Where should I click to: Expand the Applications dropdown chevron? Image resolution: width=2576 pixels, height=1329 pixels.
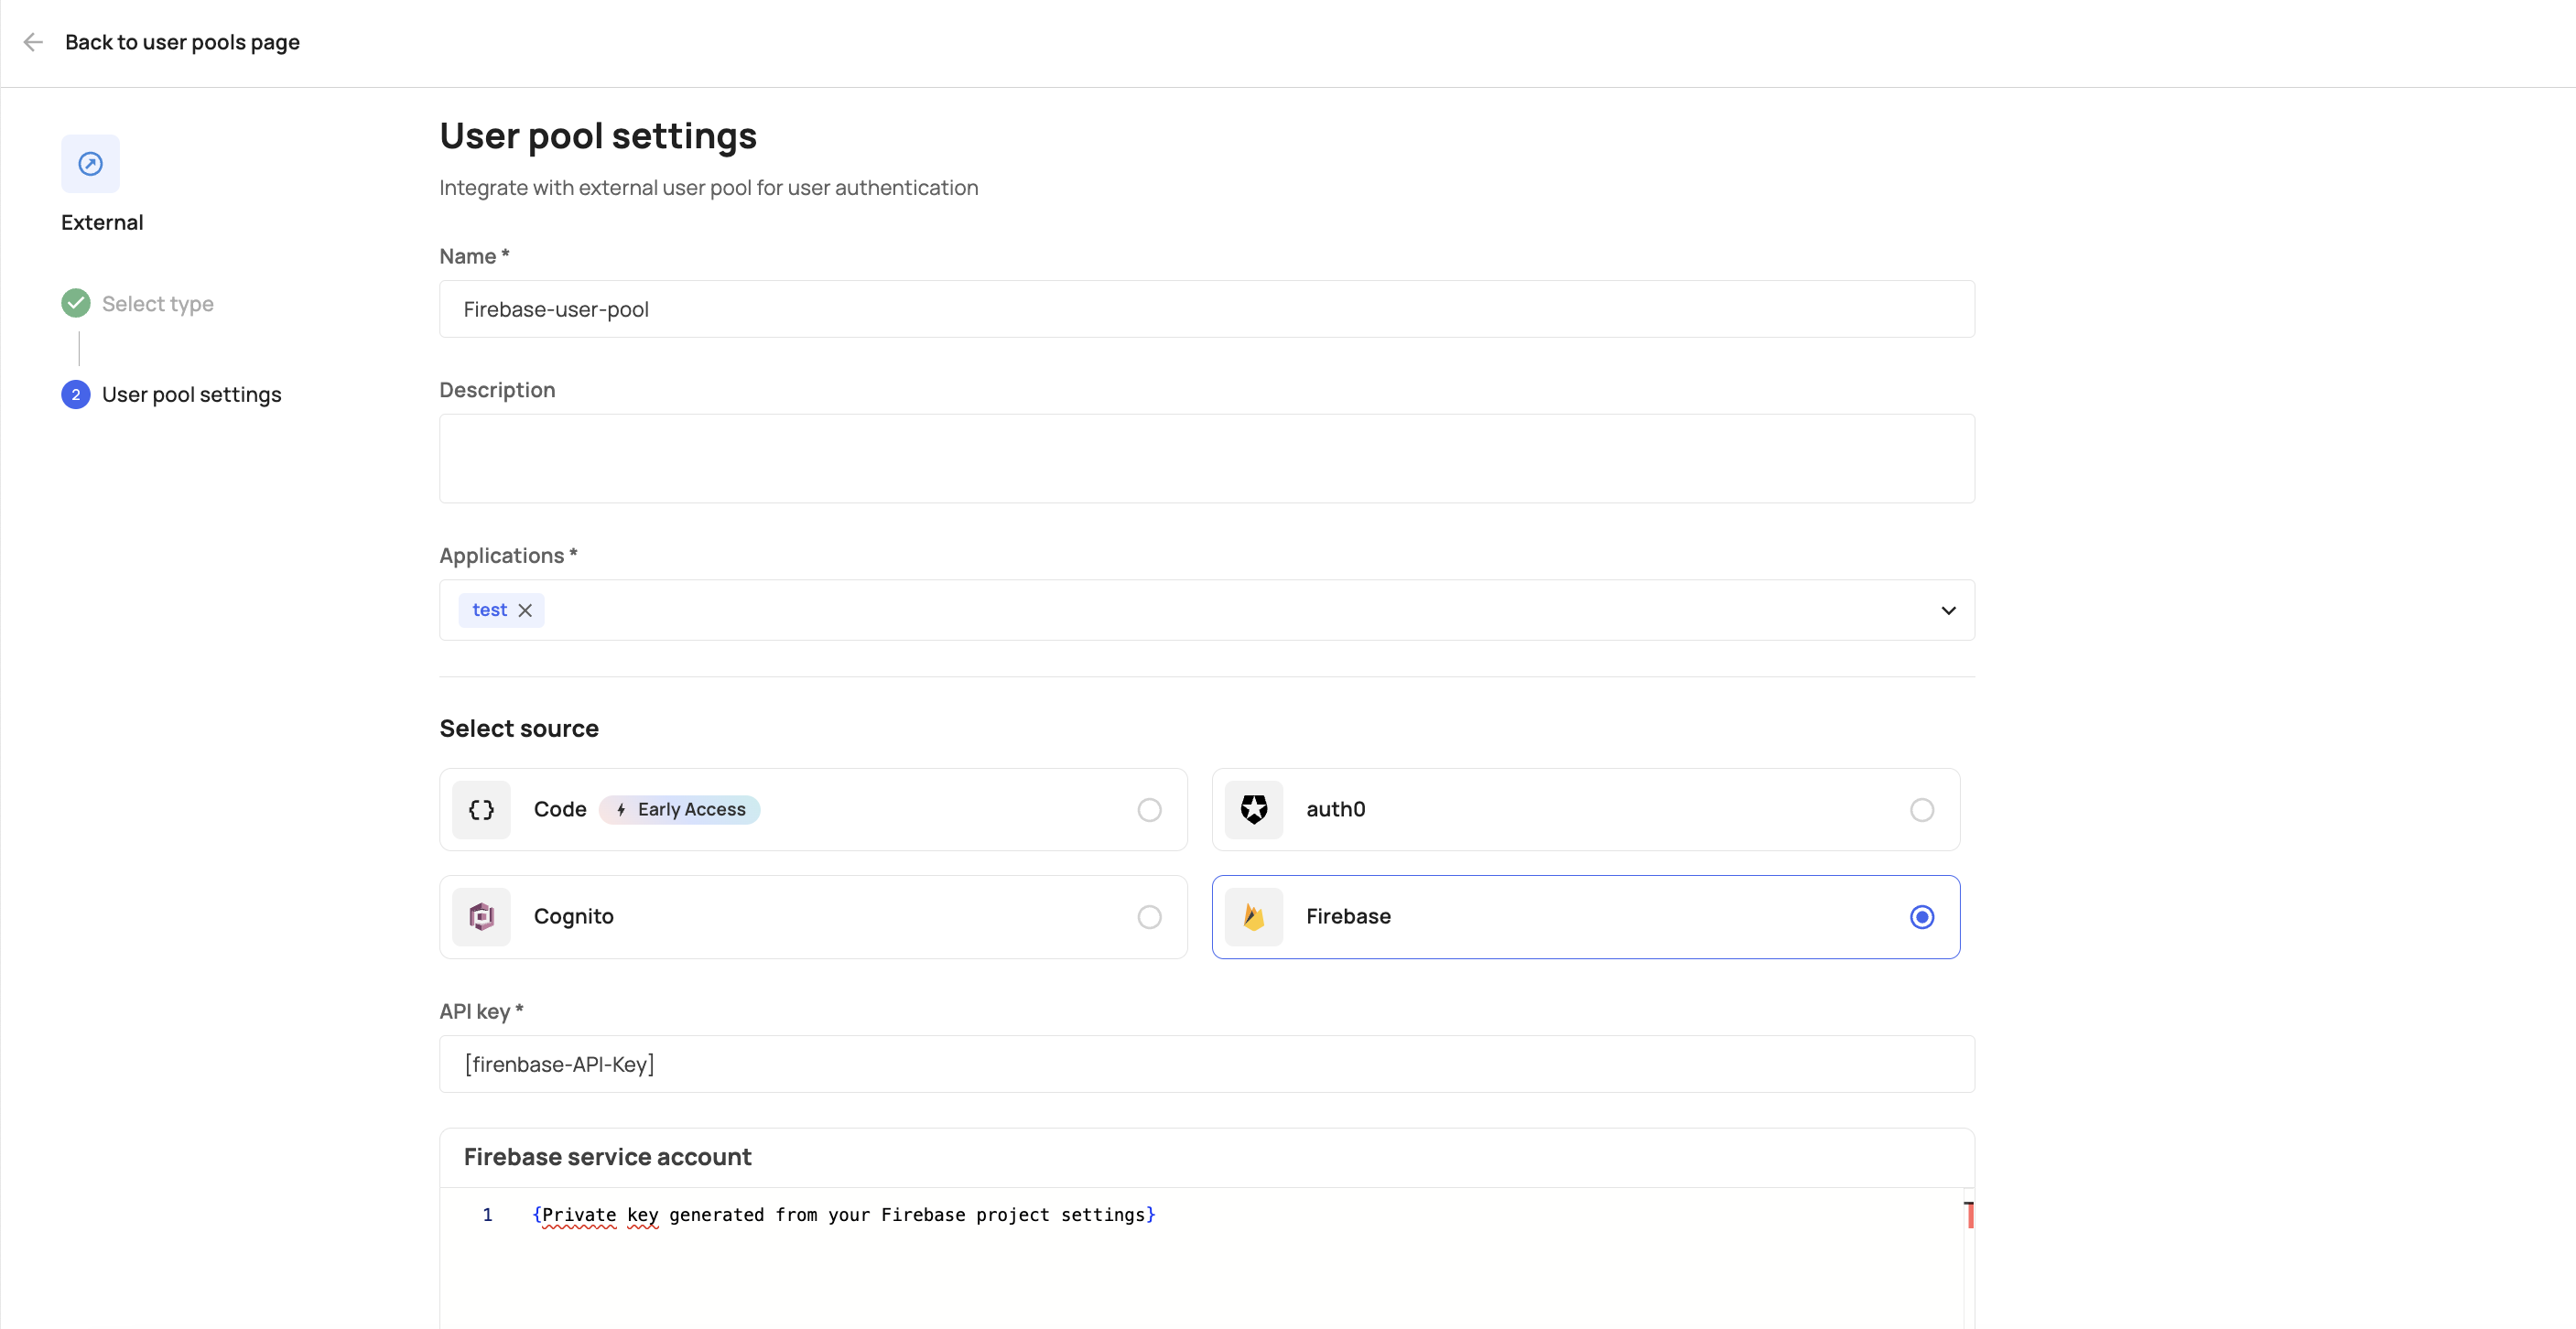[x=1948, y=610]
